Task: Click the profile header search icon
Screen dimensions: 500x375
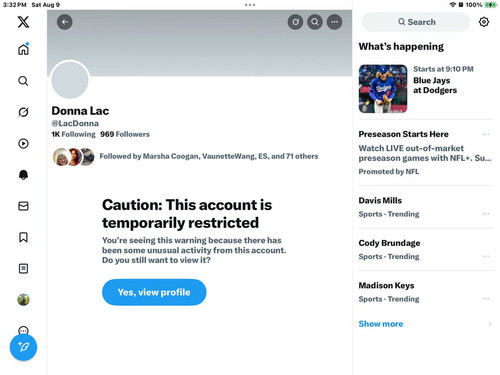Action: (x=315, y=22)
